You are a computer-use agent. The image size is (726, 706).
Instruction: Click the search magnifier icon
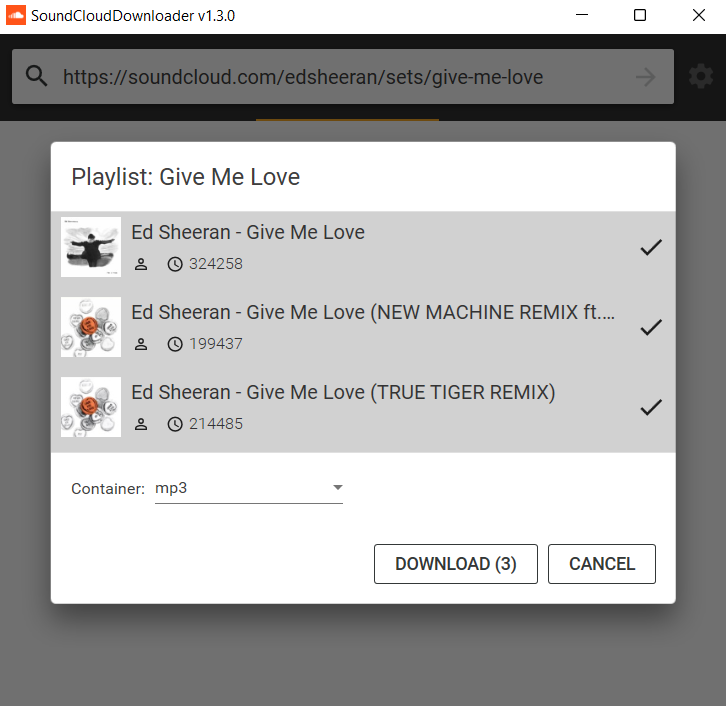point(36,76)
